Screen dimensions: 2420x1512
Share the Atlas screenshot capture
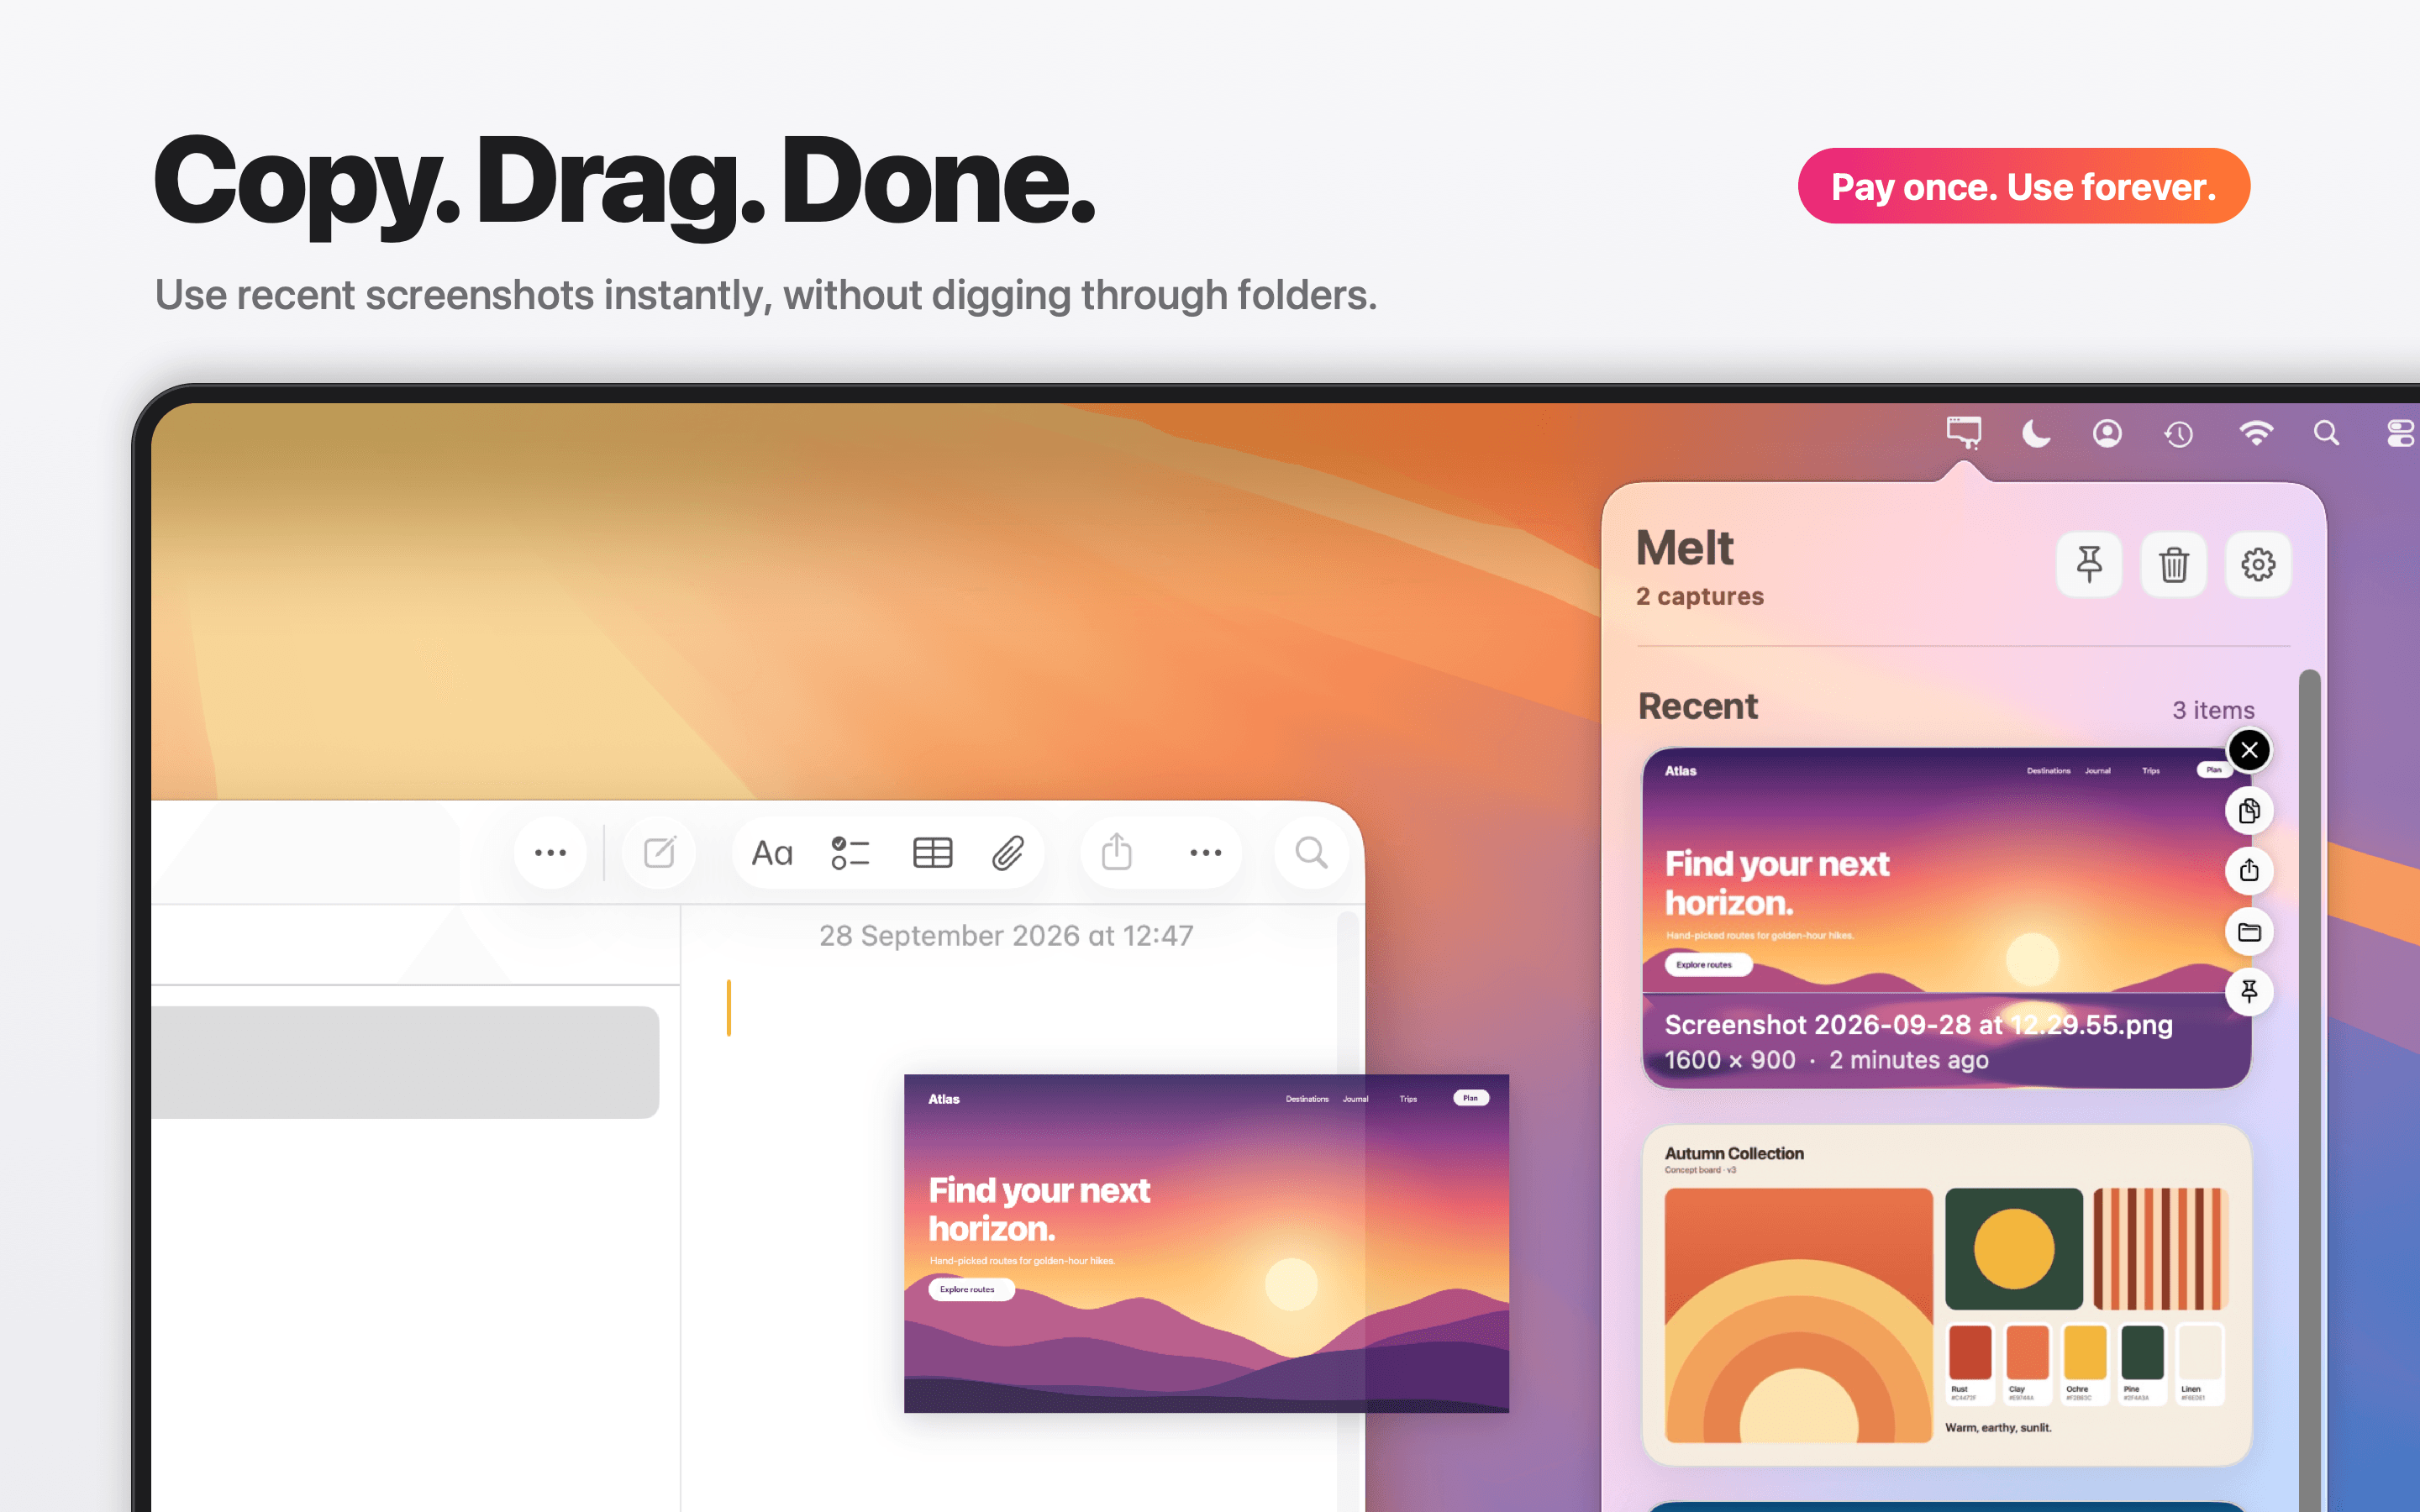tap(2249, 870)
